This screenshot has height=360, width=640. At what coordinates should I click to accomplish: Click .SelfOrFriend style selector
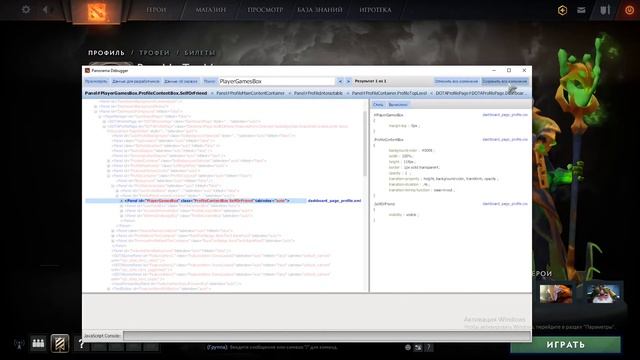[x=384, y=204]
